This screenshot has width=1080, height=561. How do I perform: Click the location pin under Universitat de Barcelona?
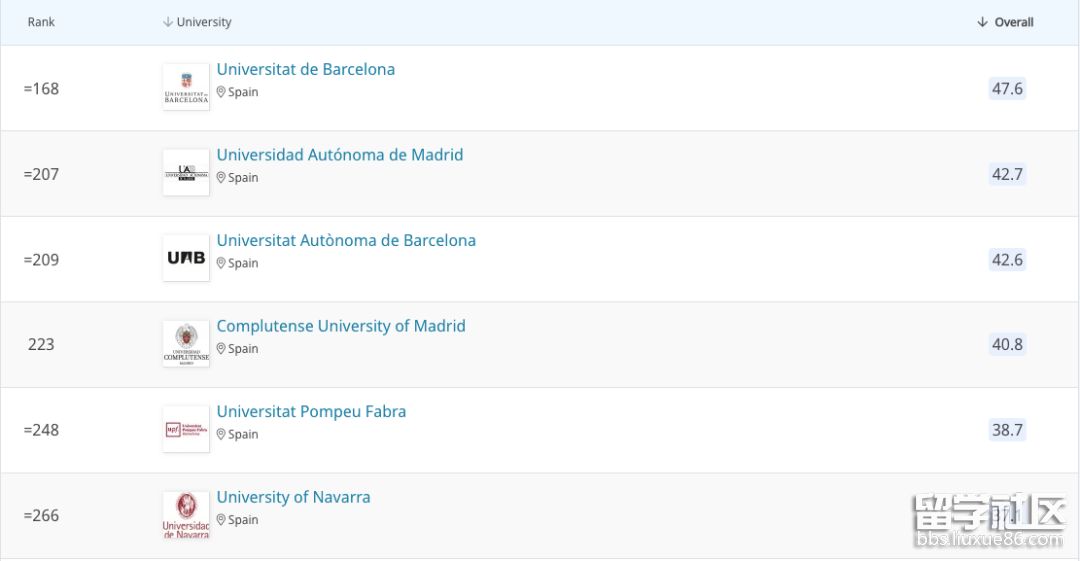tap(221, 92)
